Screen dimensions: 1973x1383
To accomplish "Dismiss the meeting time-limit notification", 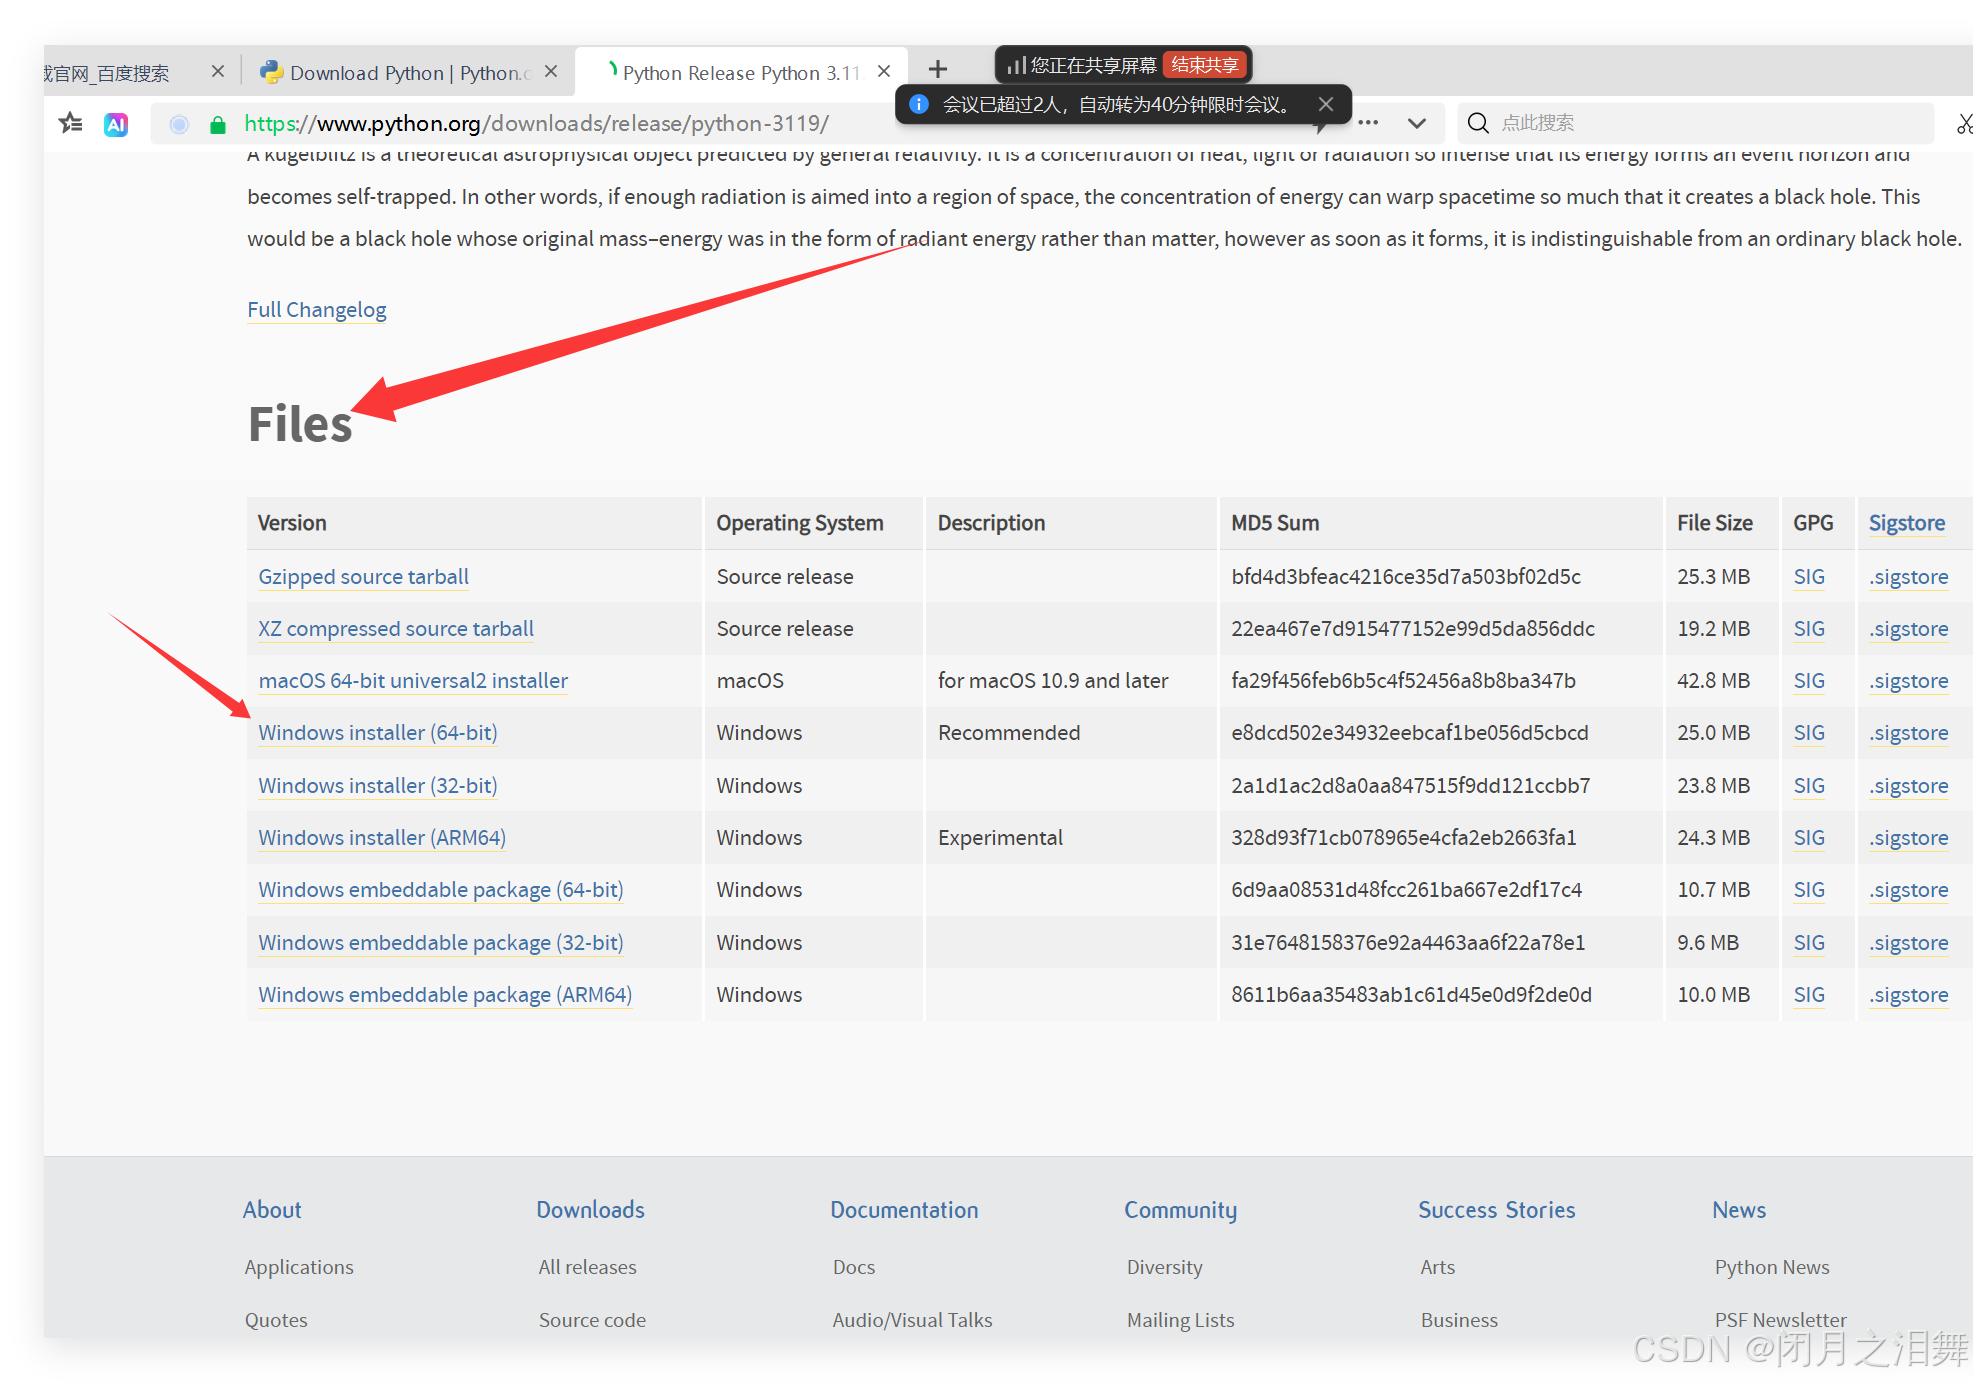I will click(1326, 104).
